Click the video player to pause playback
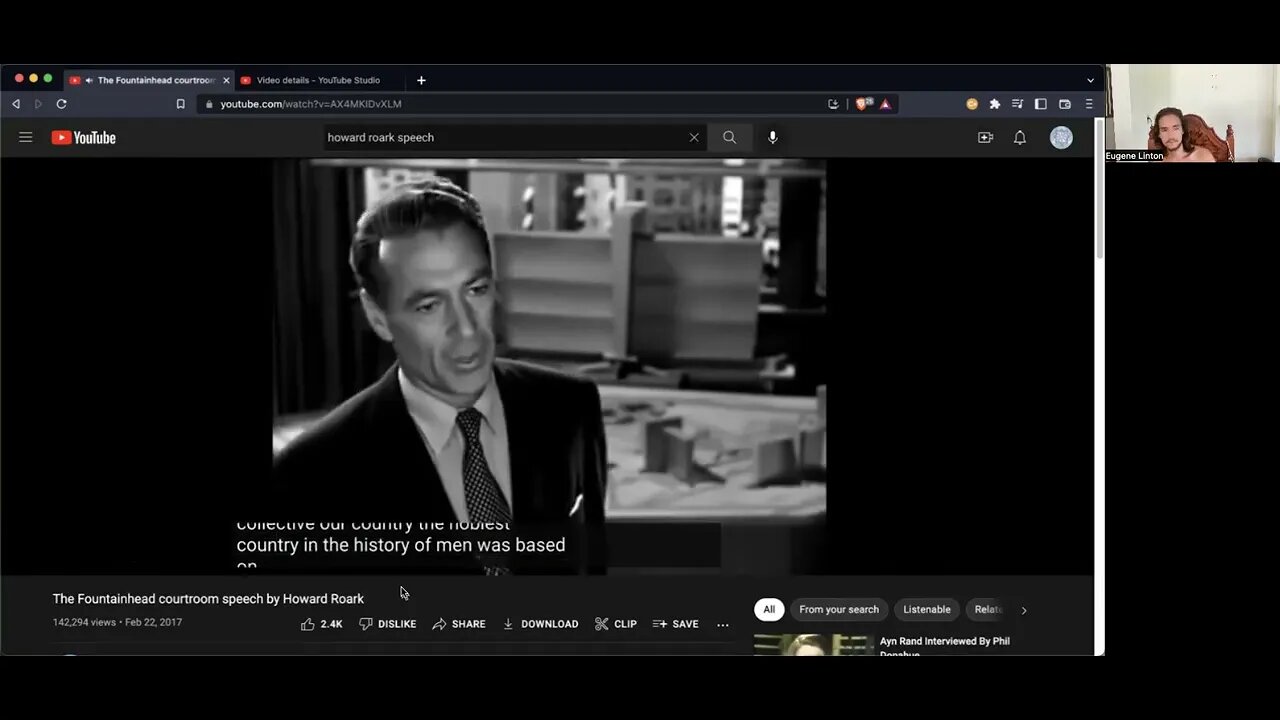This screenshot has height=720, width=1280. pyautogui.click(x=549, y=366)
